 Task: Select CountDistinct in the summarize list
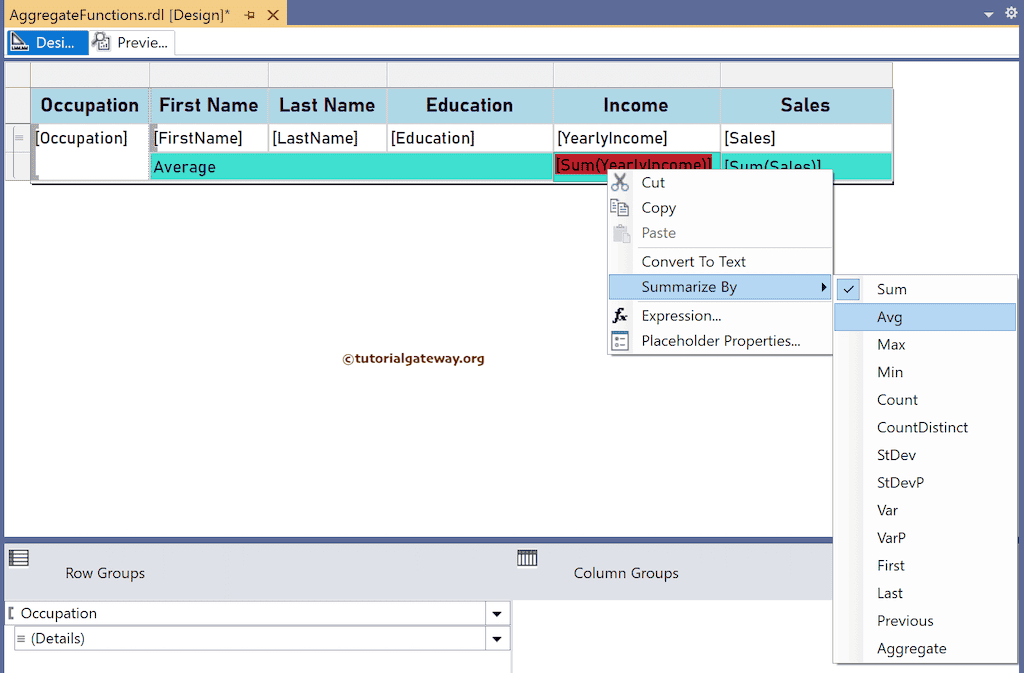[x=925, y=427]
